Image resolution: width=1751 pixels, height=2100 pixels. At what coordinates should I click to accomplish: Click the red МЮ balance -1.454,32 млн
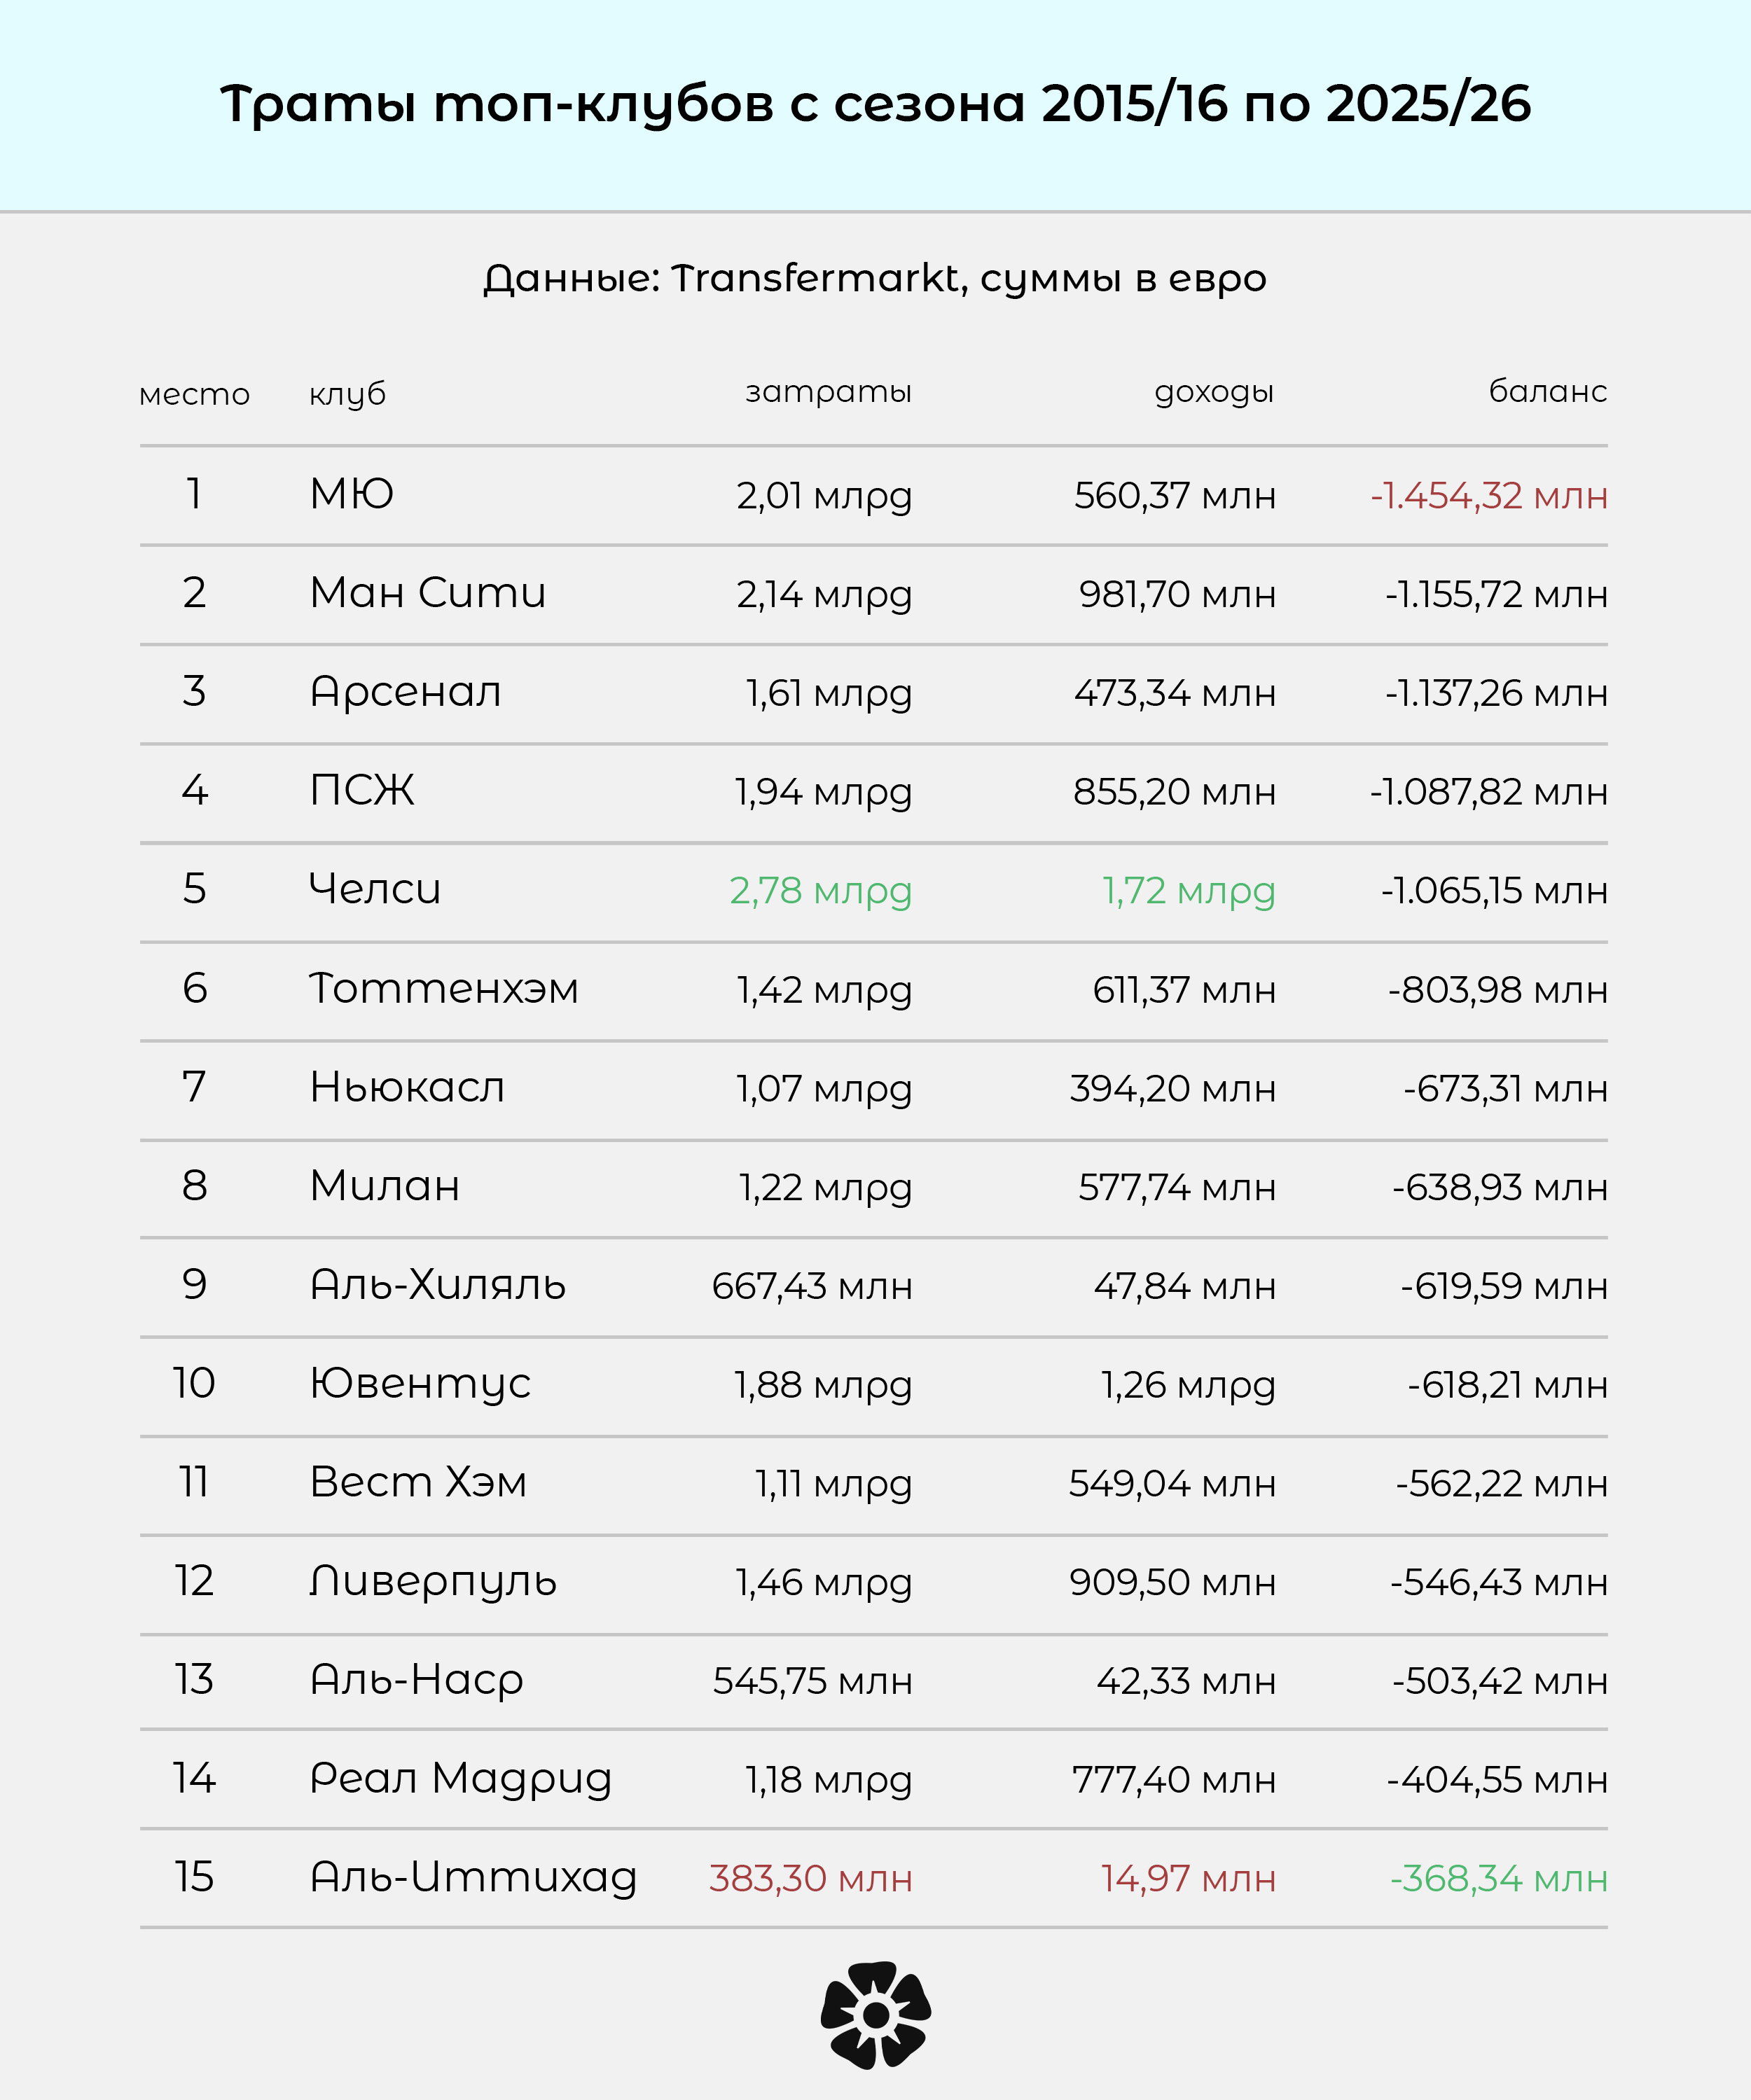click(1488, 496)
